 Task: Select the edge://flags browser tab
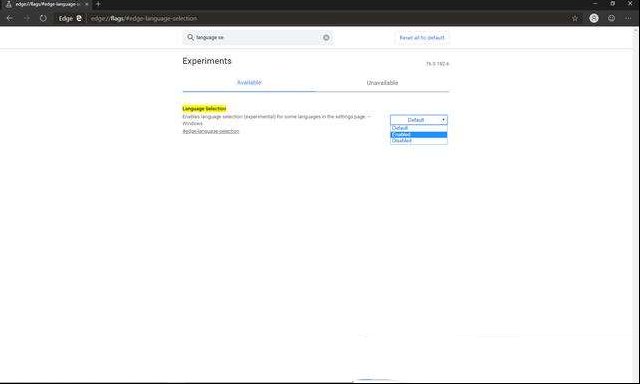47,4
